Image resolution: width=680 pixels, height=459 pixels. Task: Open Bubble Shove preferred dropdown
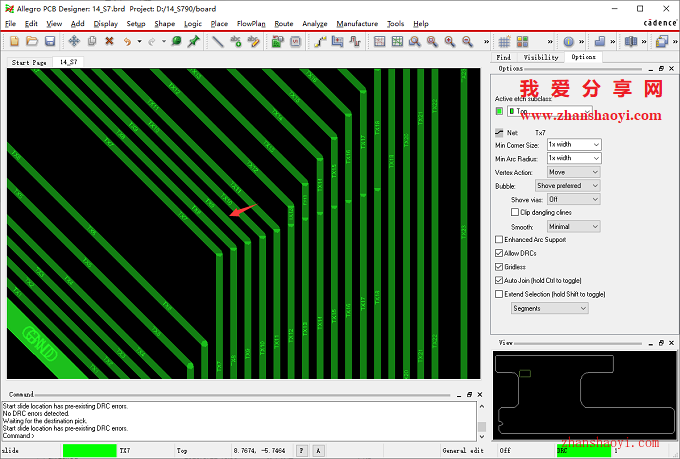[568, 186]
